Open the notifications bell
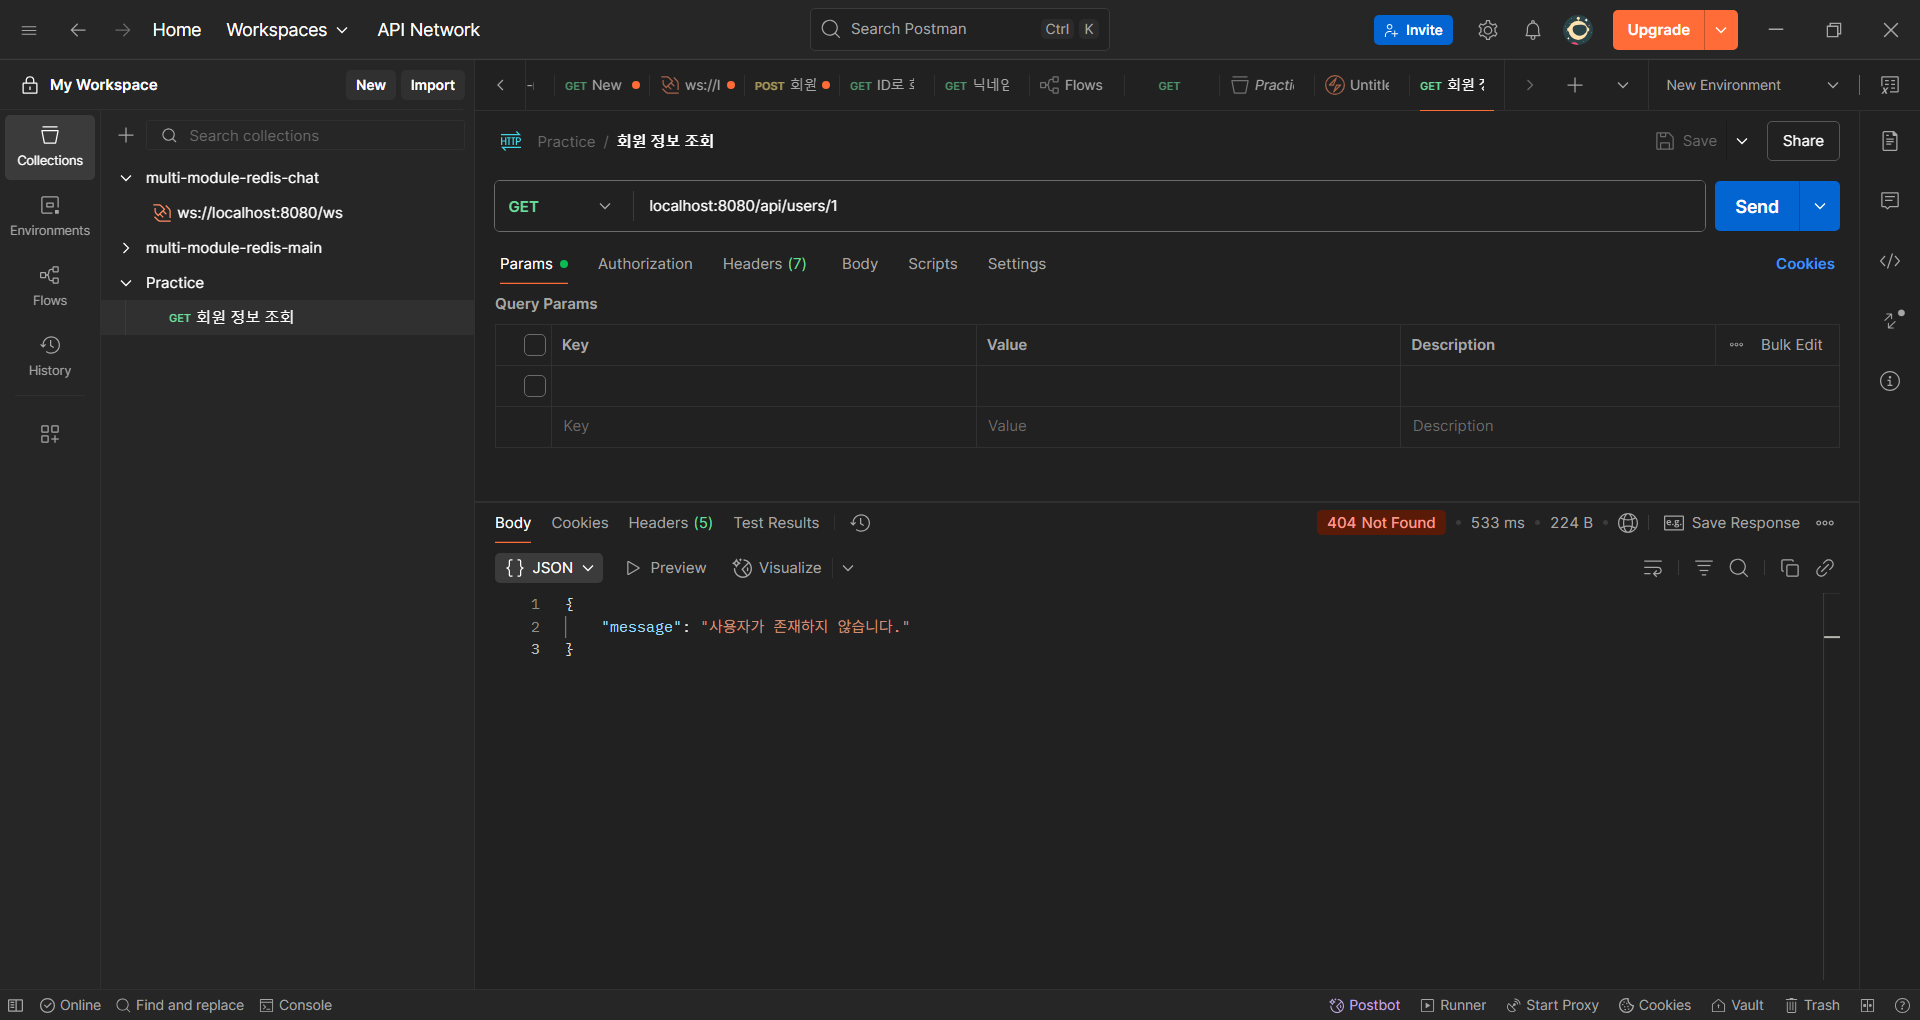 (x=1533, y=30)
